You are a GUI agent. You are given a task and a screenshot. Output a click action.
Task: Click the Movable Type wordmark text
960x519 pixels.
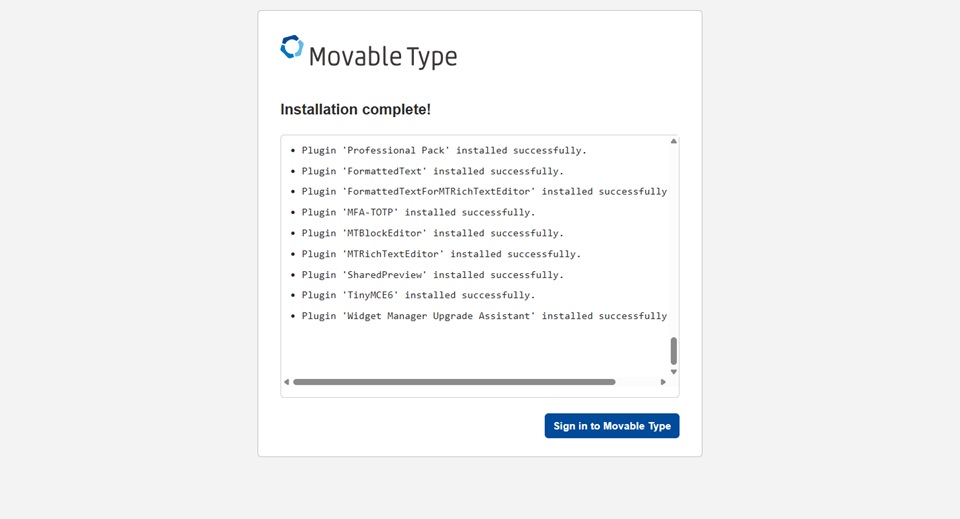tap(382, 57)
